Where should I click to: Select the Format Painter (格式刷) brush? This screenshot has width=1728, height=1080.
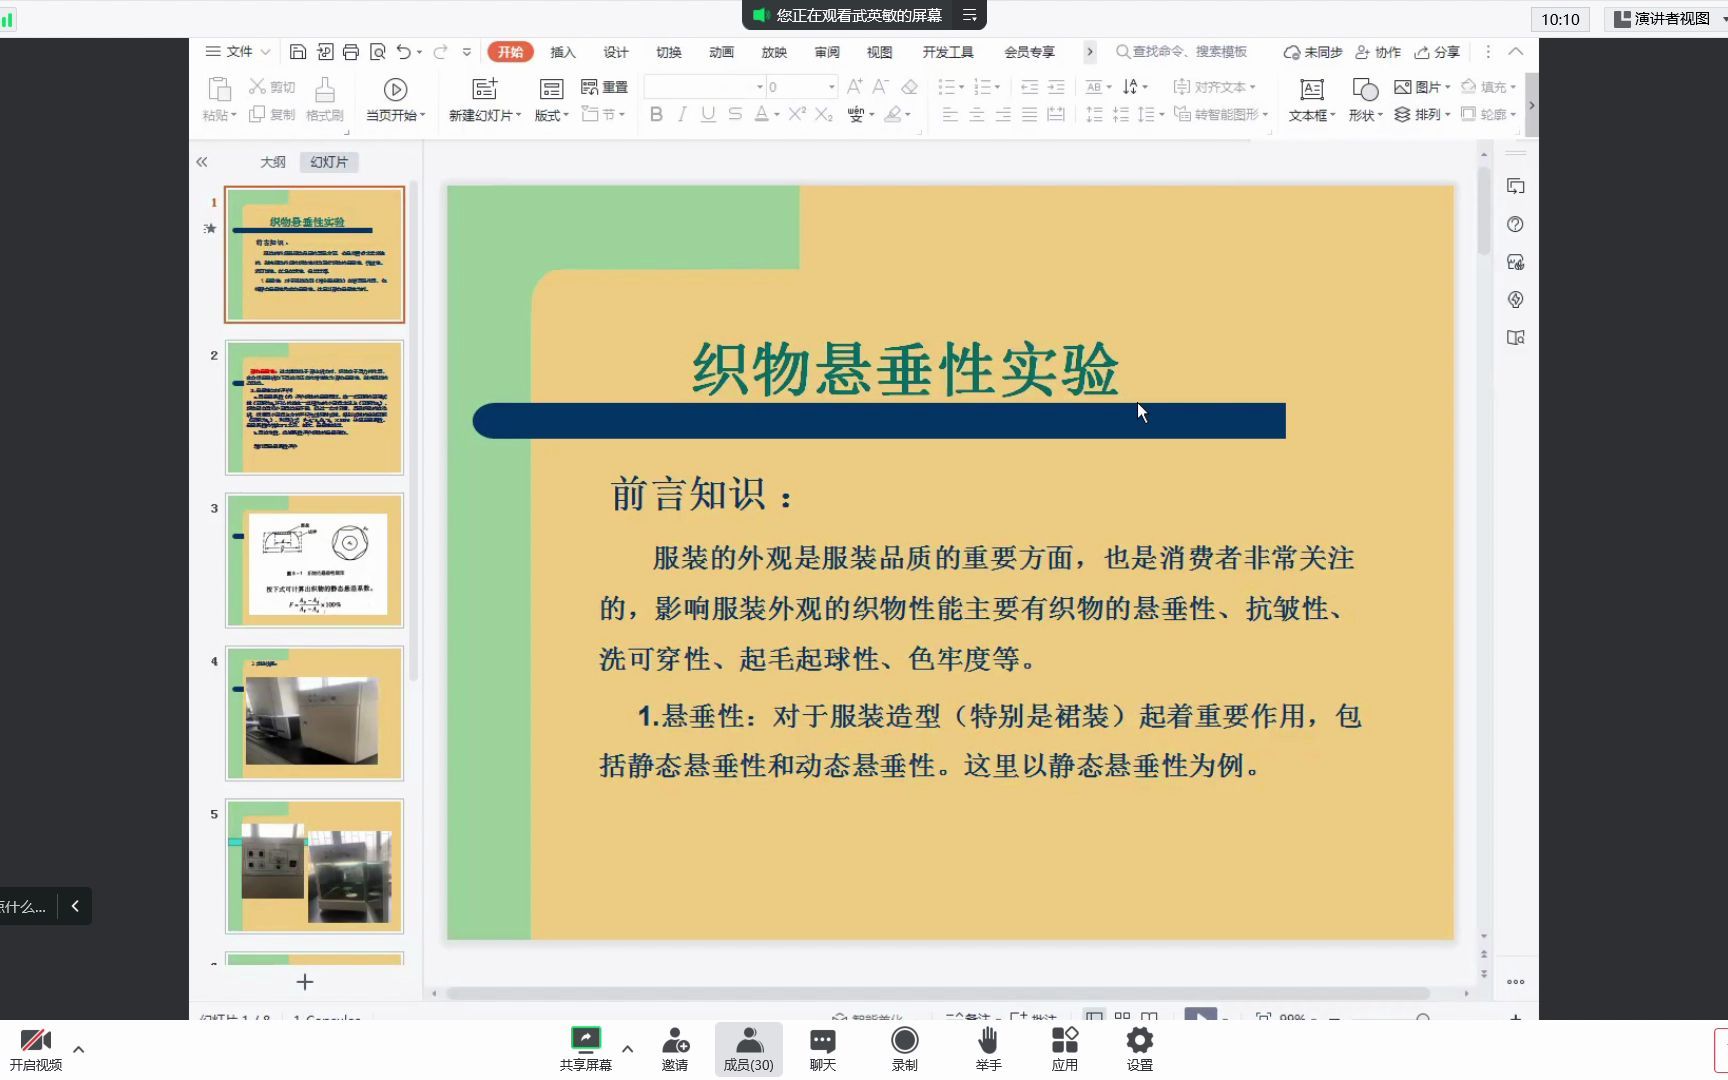point(325,99)
